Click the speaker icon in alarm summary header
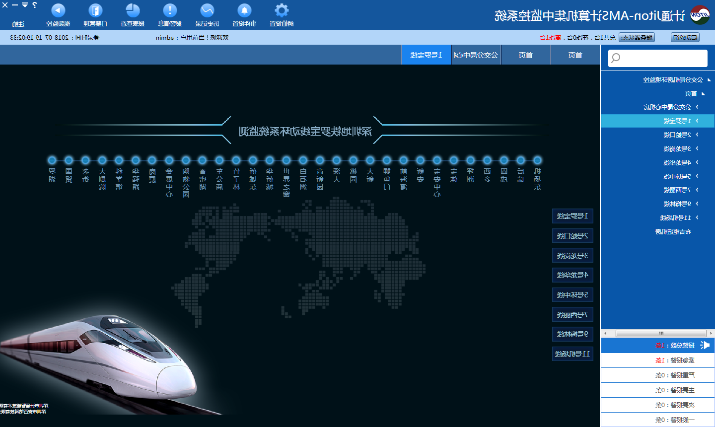Screen dimensions: 715x427 tap(704, 345)
